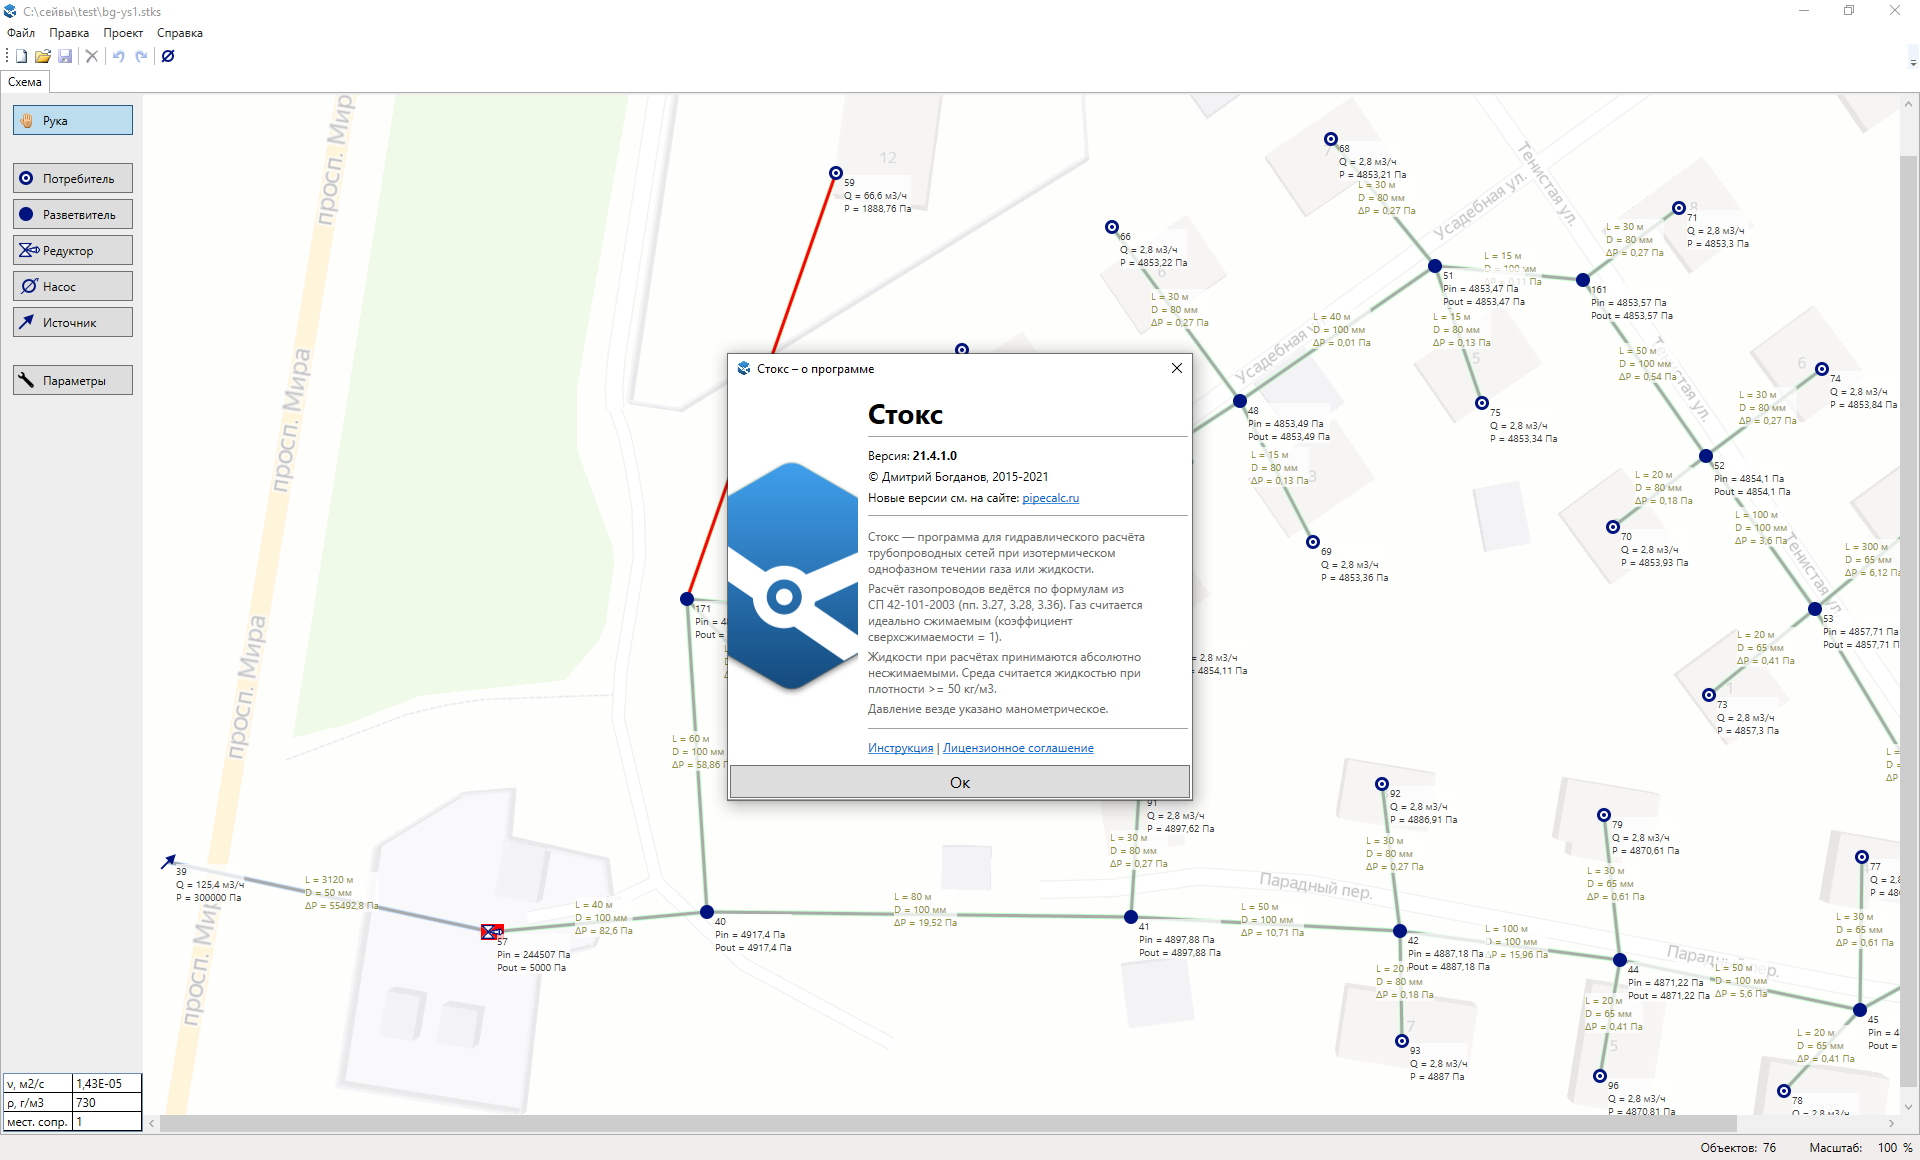The width and height of the screenshot is (1920, 1160).
Task: Open the Проект menu
Action: pos(123,33)
